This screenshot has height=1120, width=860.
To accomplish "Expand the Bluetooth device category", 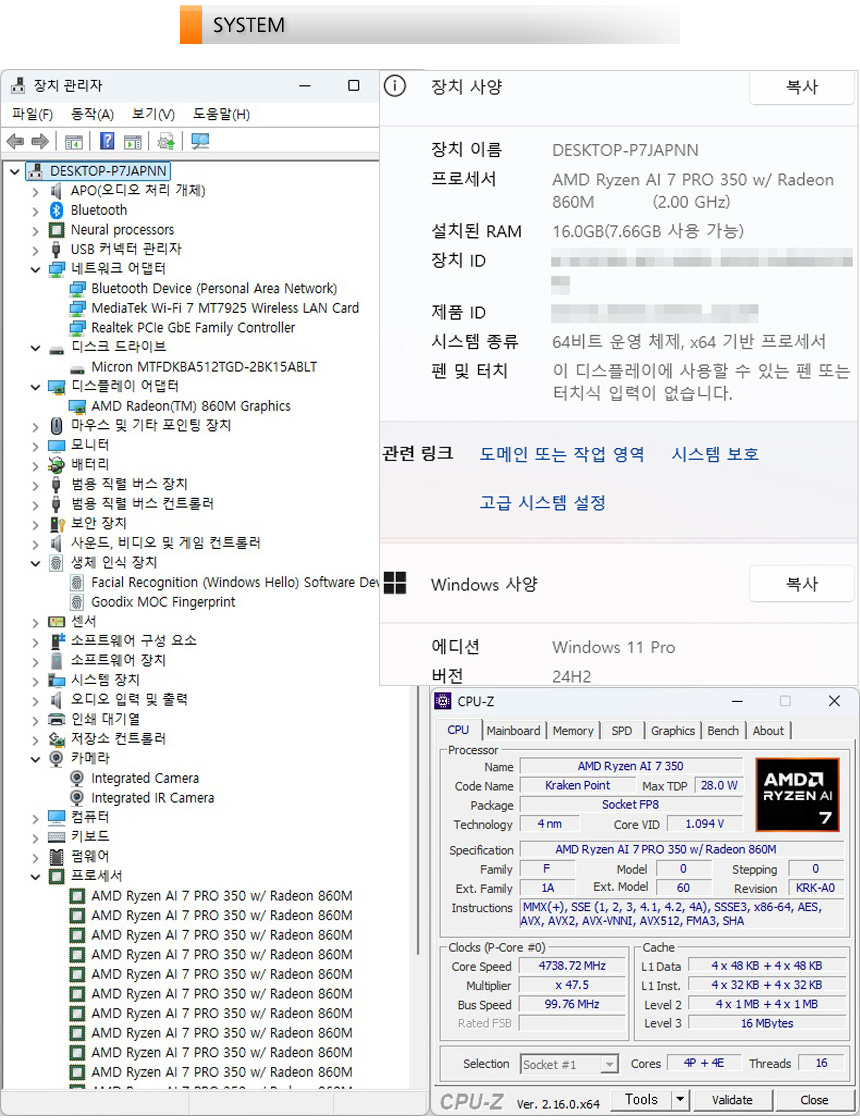I will (x=36, y=210).
